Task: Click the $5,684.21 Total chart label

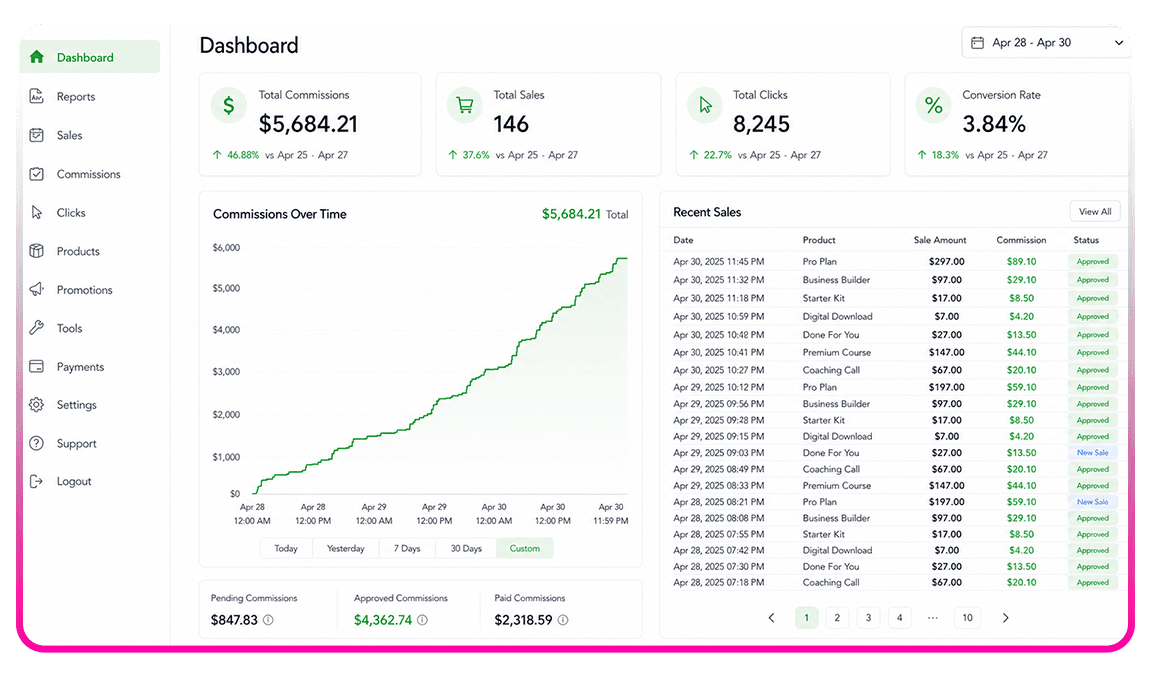Action: coord(585,214)
